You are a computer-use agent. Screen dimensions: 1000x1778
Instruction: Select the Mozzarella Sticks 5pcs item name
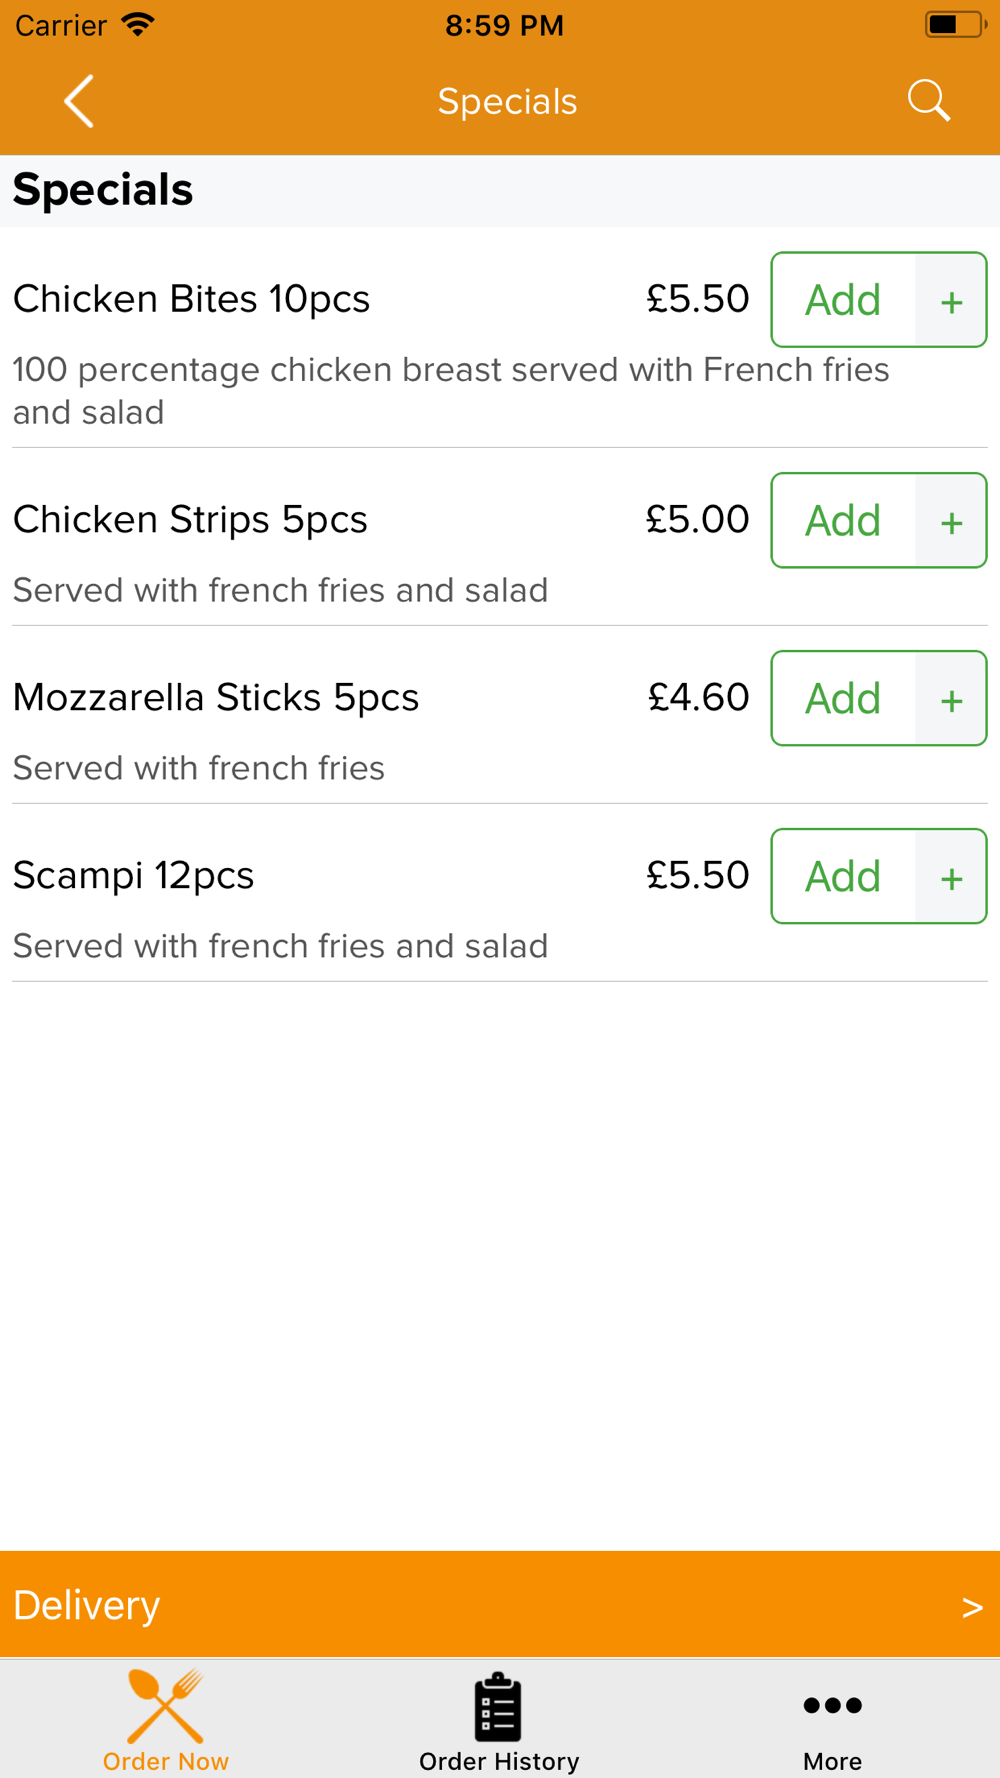(216, 698)
